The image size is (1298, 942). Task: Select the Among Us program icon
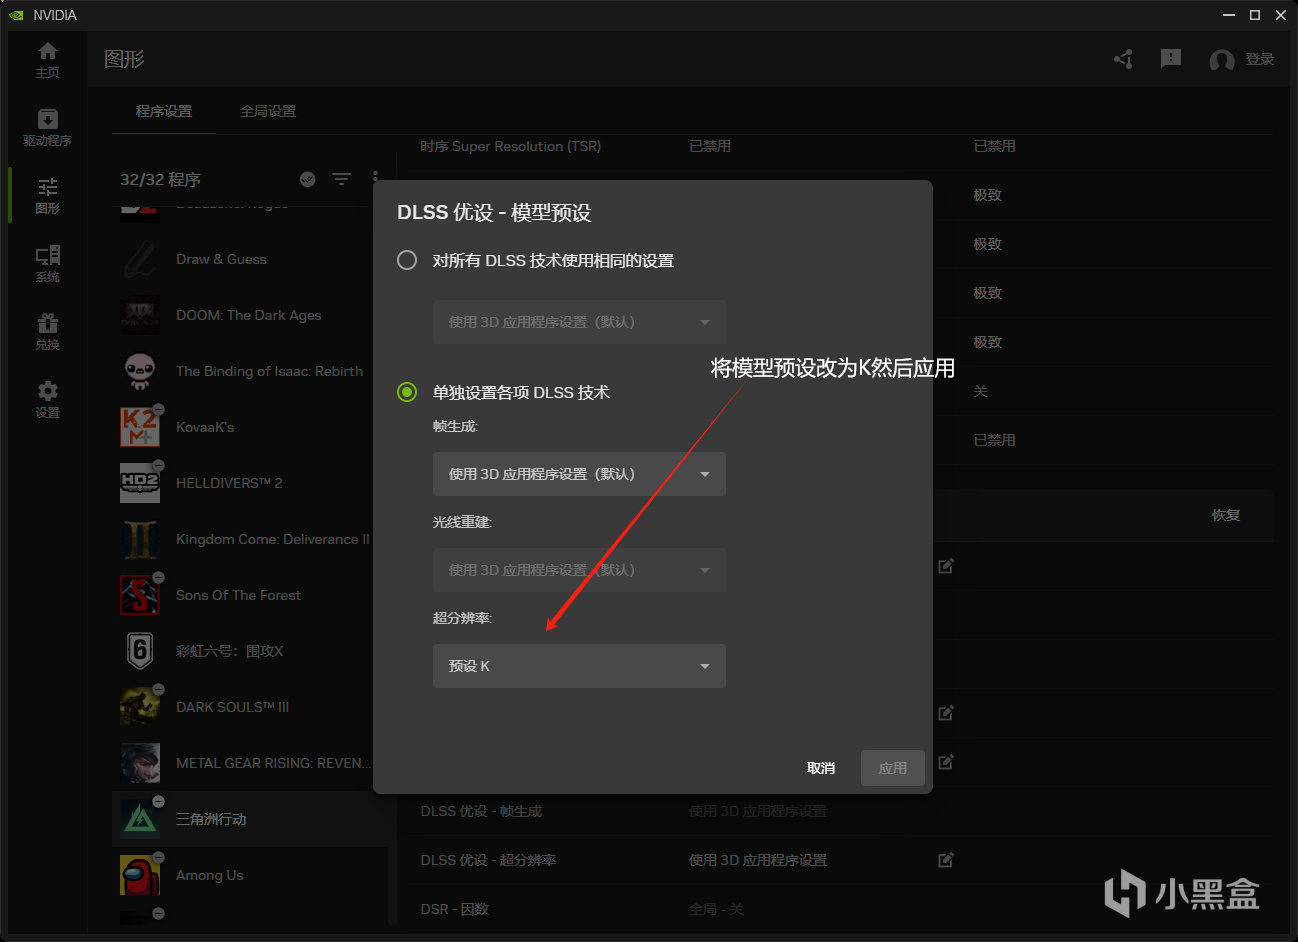click(x=140, y=875)
